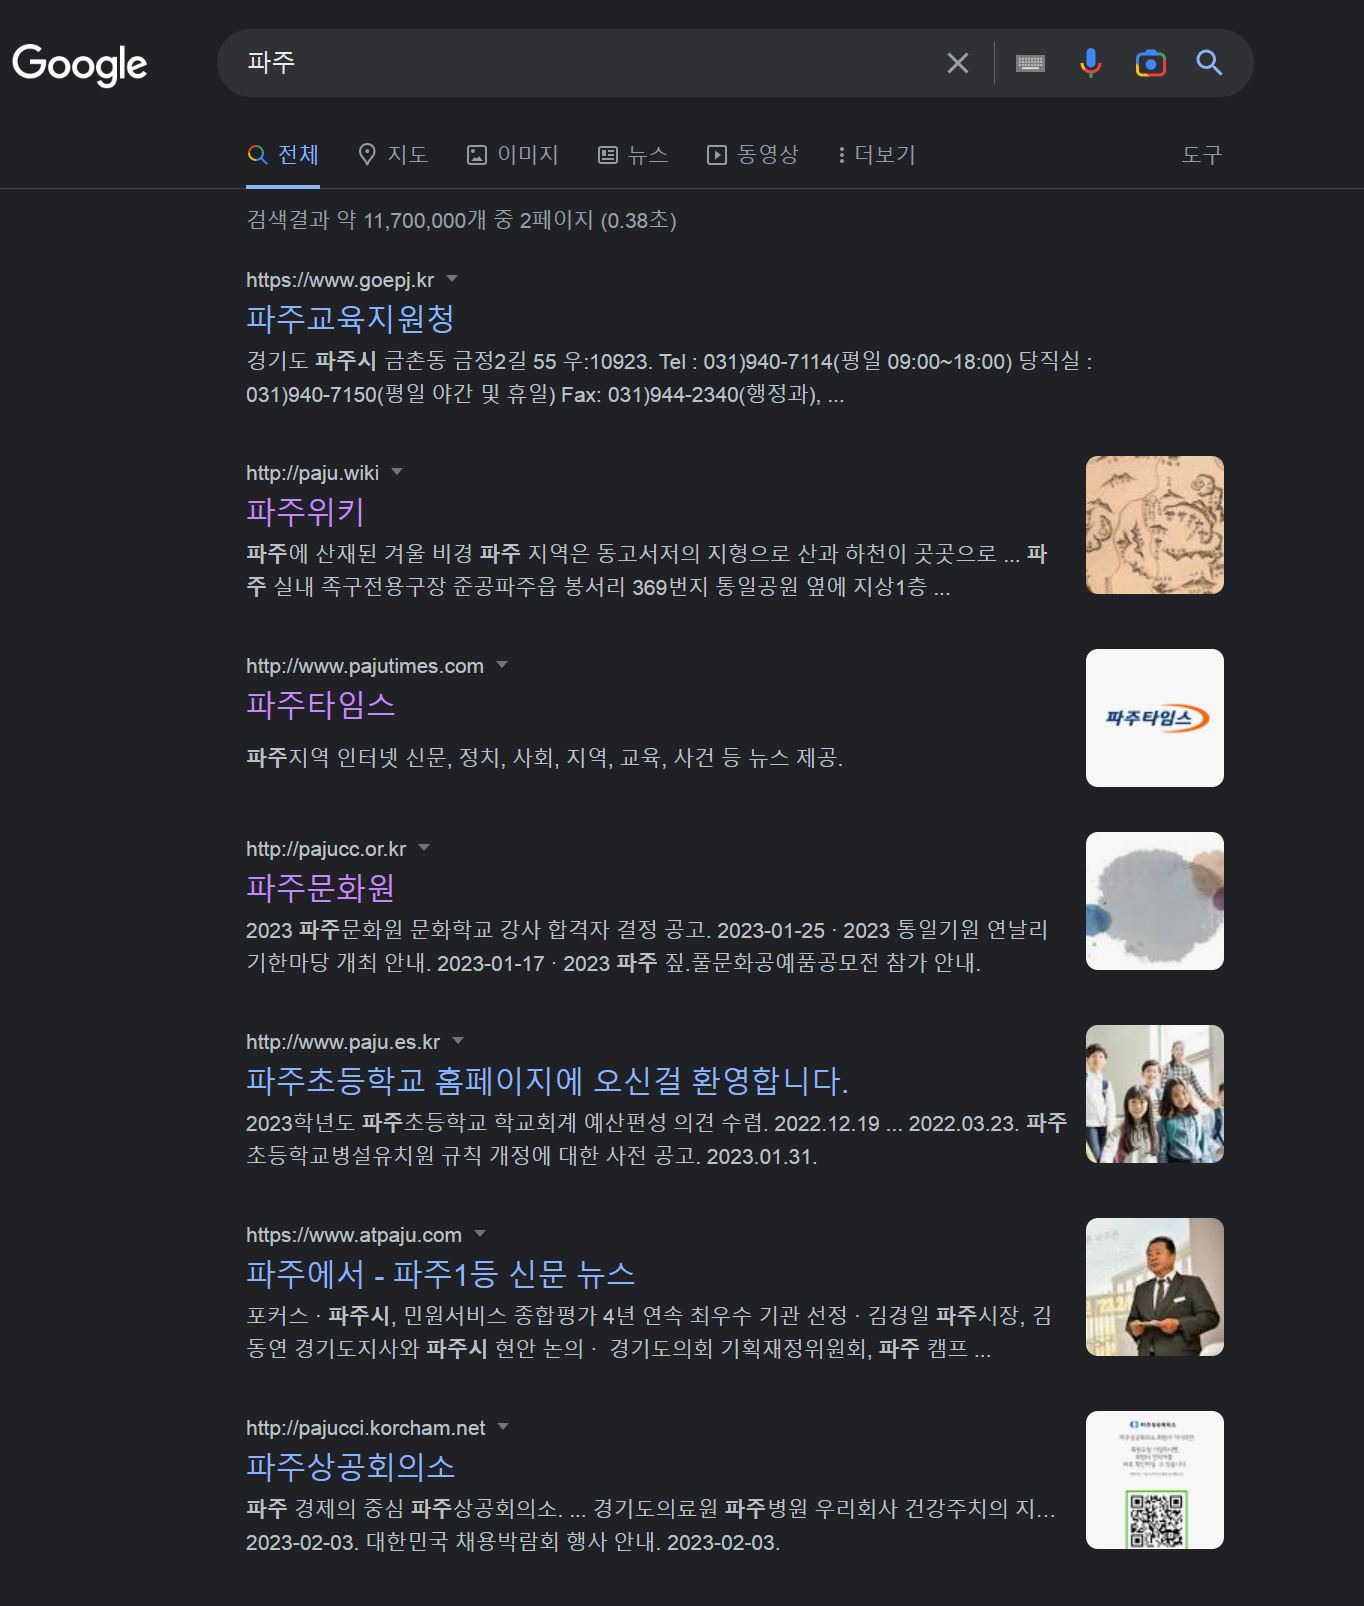Open the 도구 search tools
This screenshot has height=1606, width=1364.
coord(1201,155)
